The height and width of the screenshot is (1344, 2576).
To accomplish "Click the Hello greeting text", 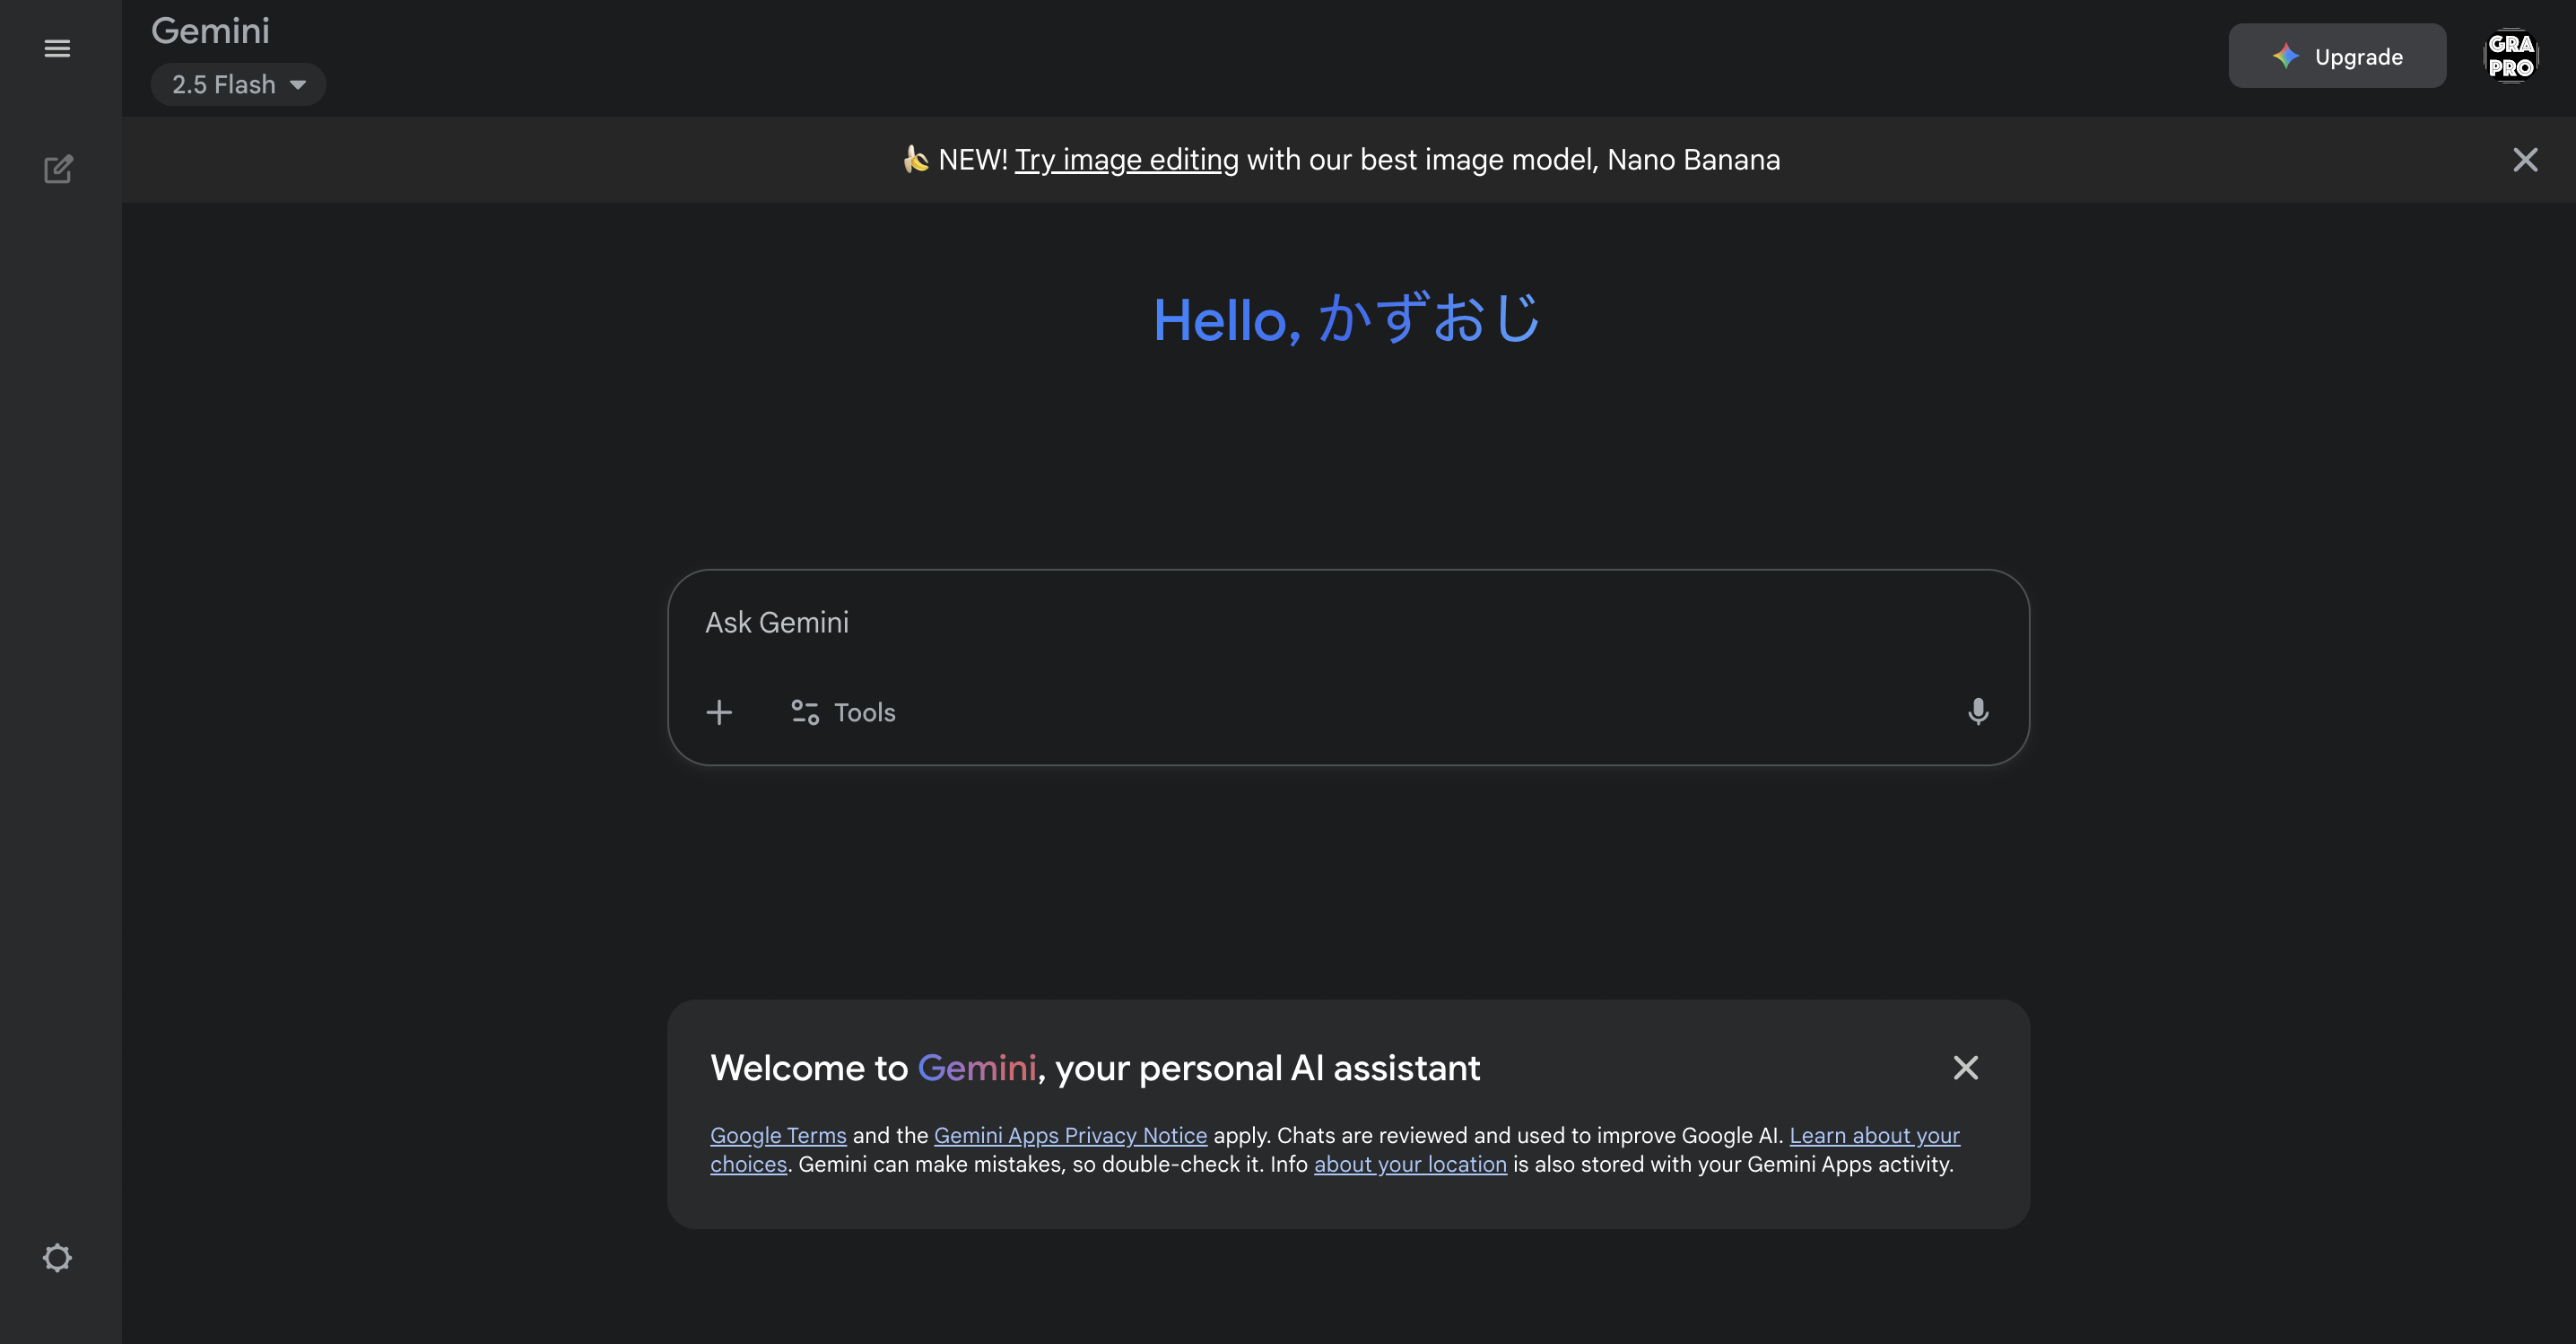I will 1347,319.
